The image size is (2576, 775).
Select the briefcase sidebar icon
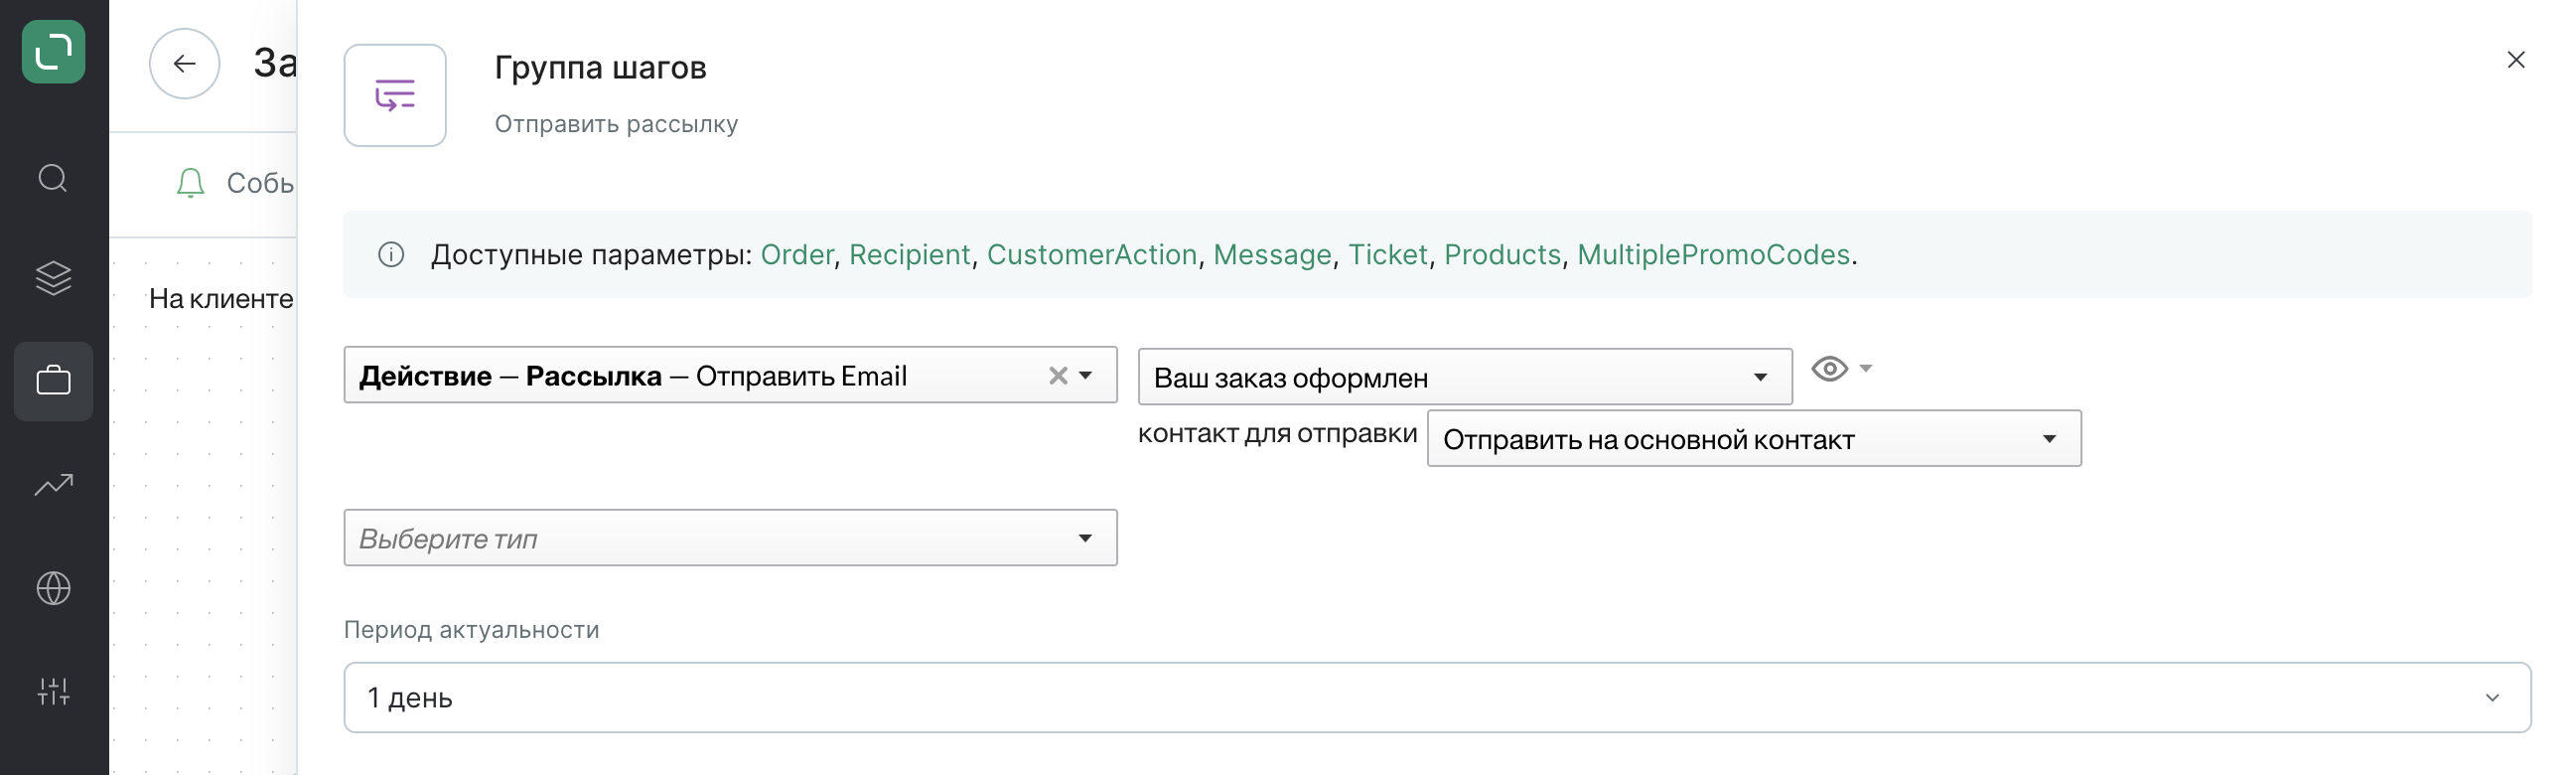53,381
